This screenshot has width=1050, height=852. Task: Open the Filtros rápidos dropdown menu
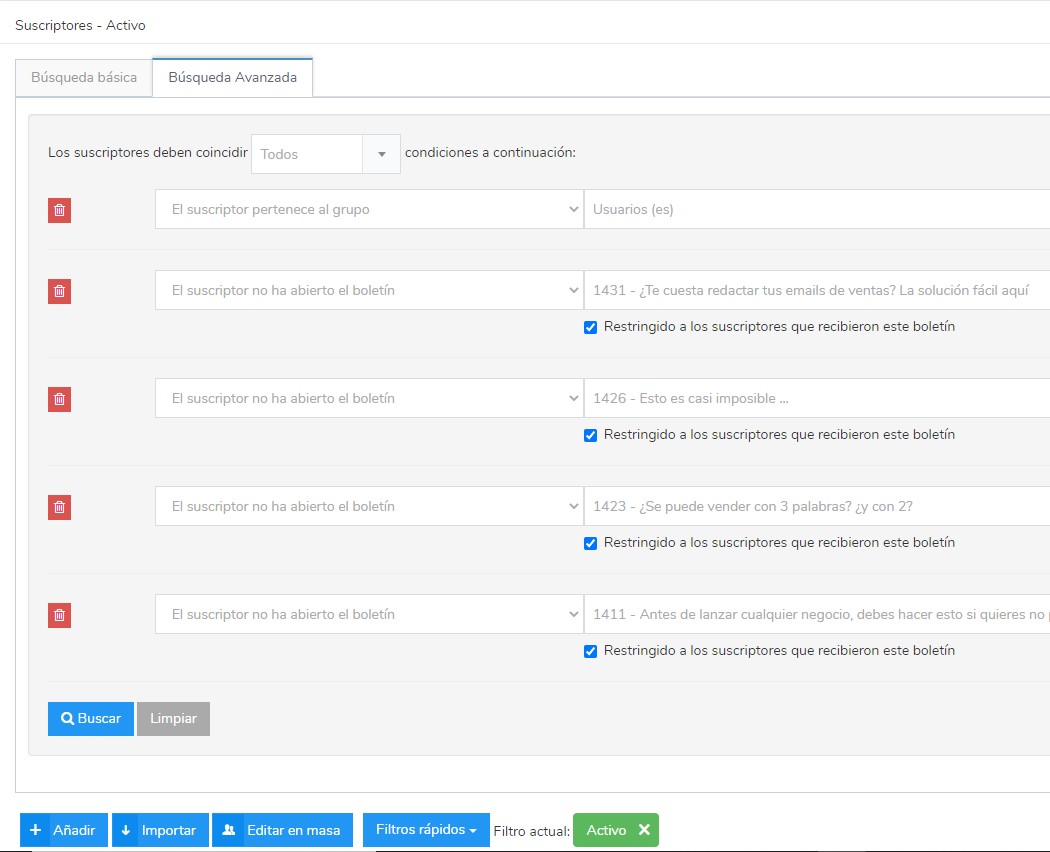pos(426,830)
